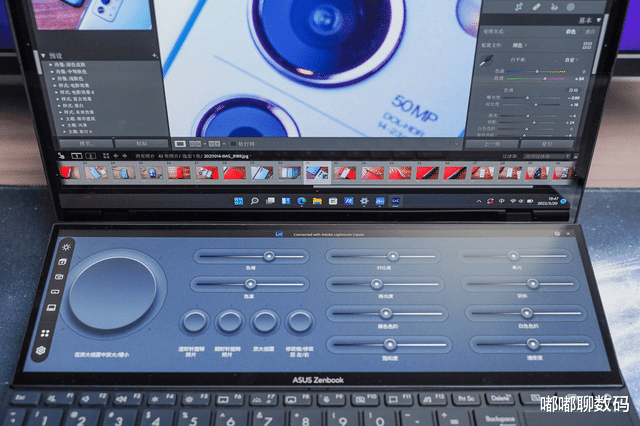Click the Previous button in Develop panel
The width and height of the screenshot is (640, 426).
(x=492, y=144)
